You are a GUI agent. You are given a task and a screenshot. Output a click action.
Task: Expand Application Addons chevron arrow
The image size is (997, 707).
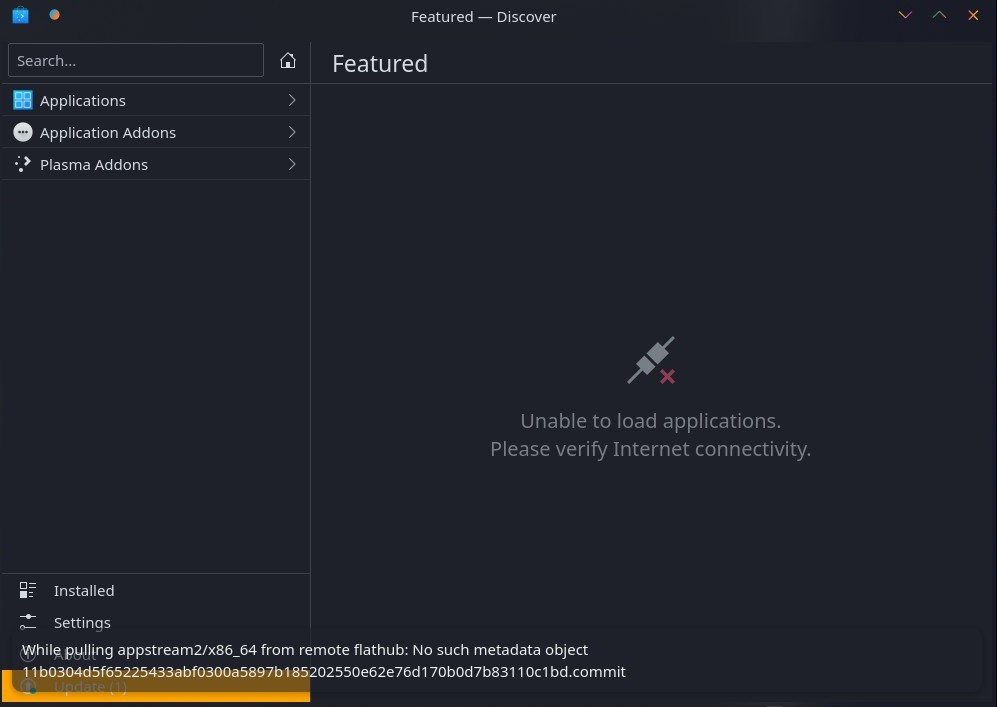point(292,132)
